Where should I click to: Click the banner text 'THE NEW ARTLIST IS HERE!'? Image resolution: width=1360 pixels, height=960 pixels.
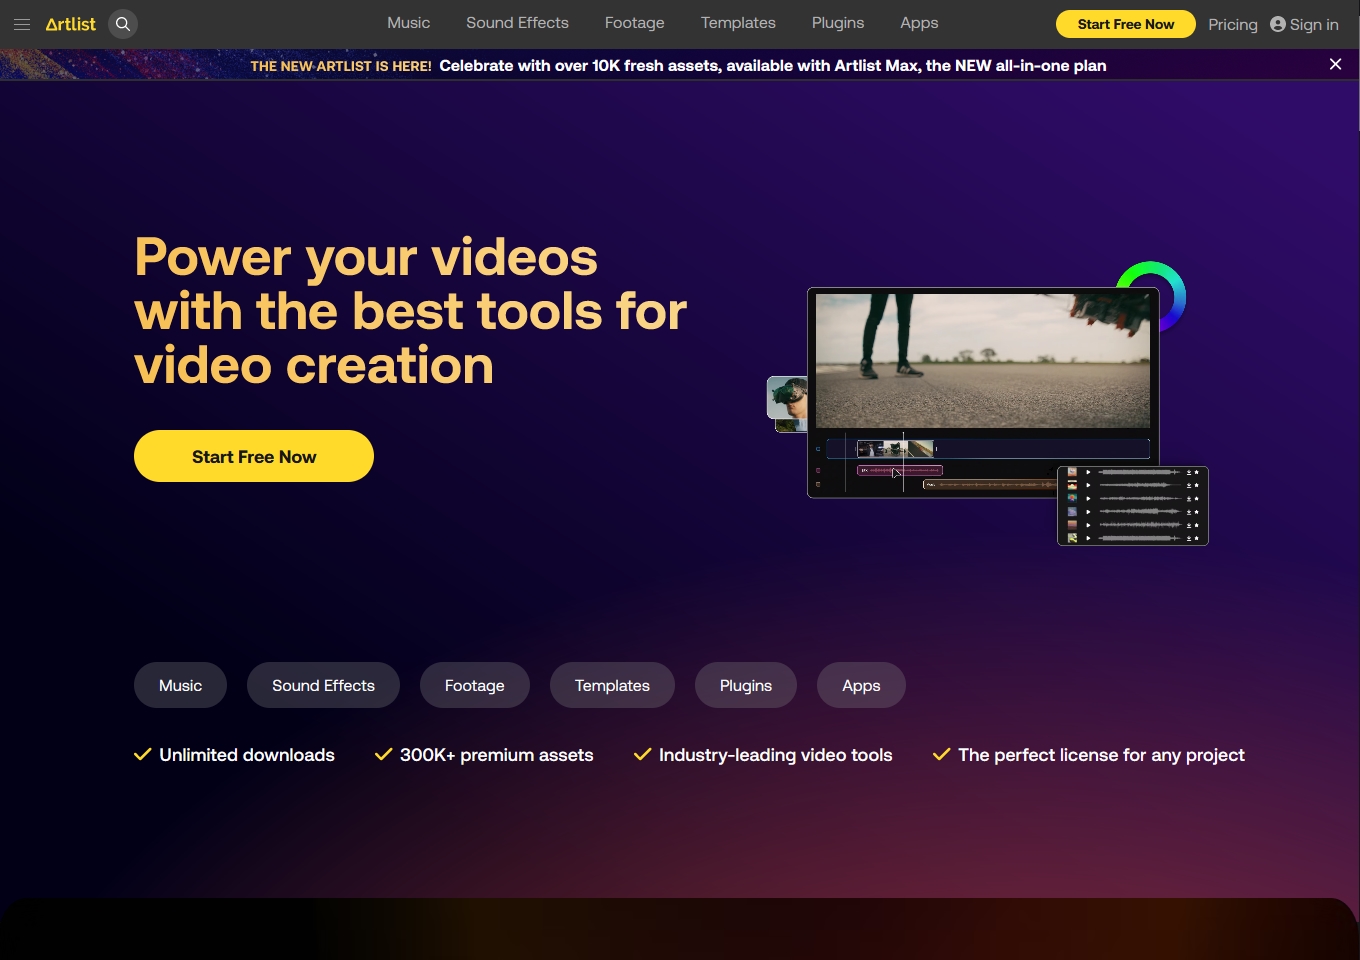point(341,66)
